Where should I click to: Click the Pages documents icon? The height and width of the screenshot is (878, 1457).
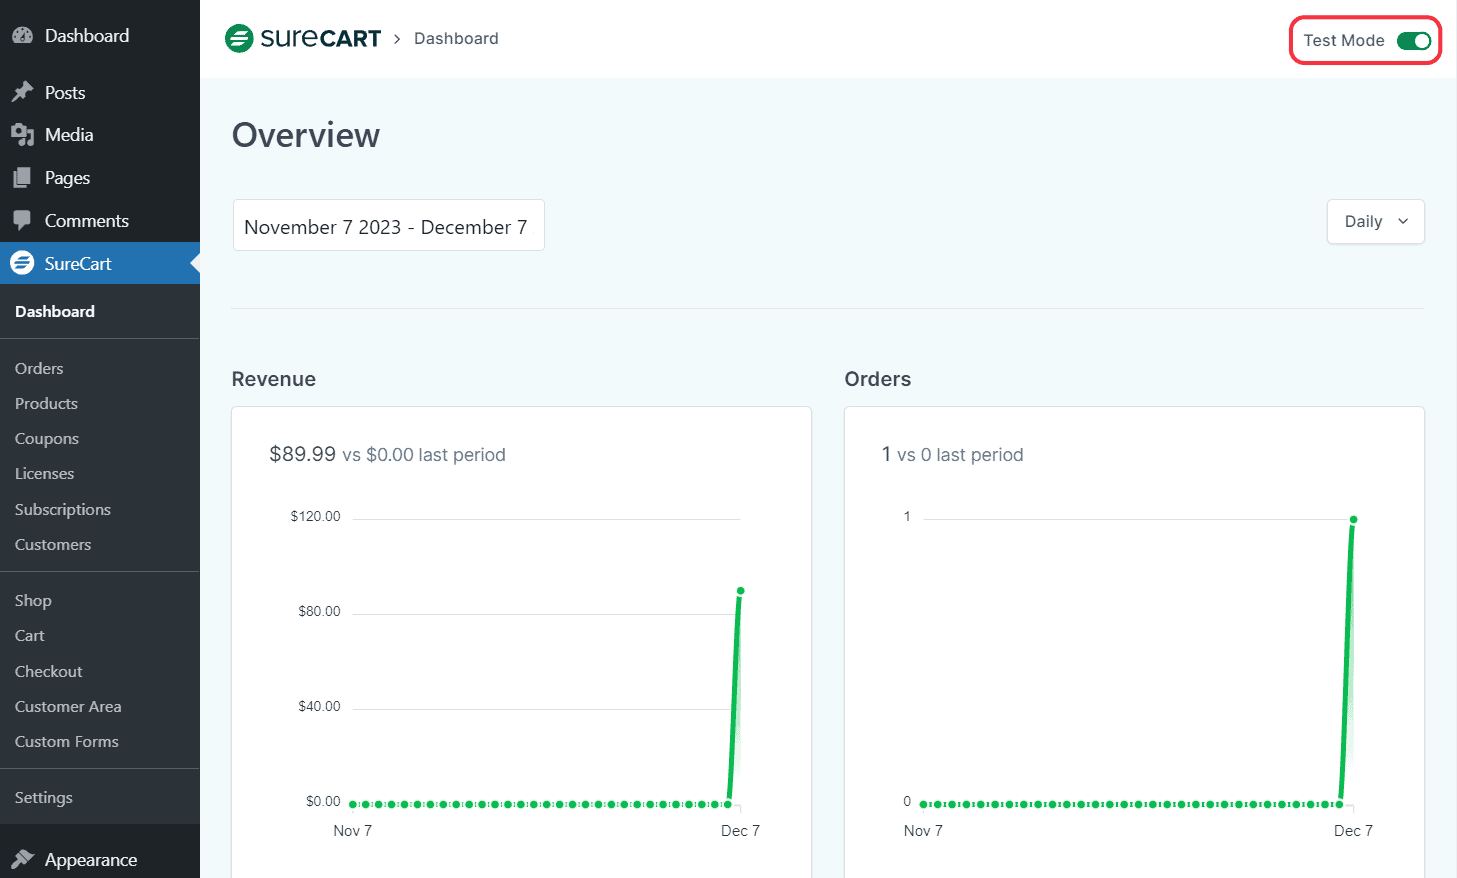pos(22,177)
